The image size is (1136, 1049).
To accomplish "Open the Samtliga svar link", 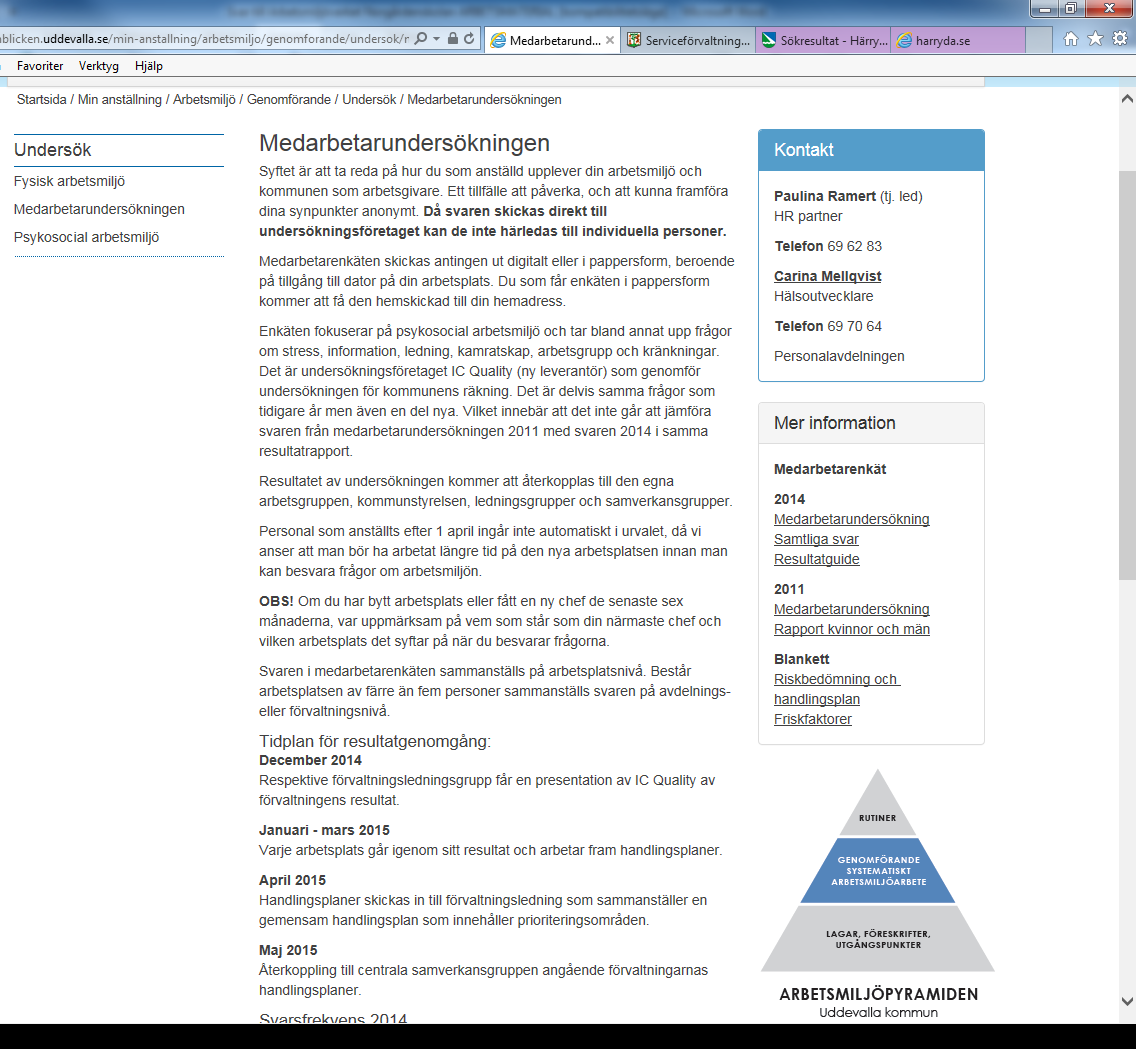I will tap(816, 540).
